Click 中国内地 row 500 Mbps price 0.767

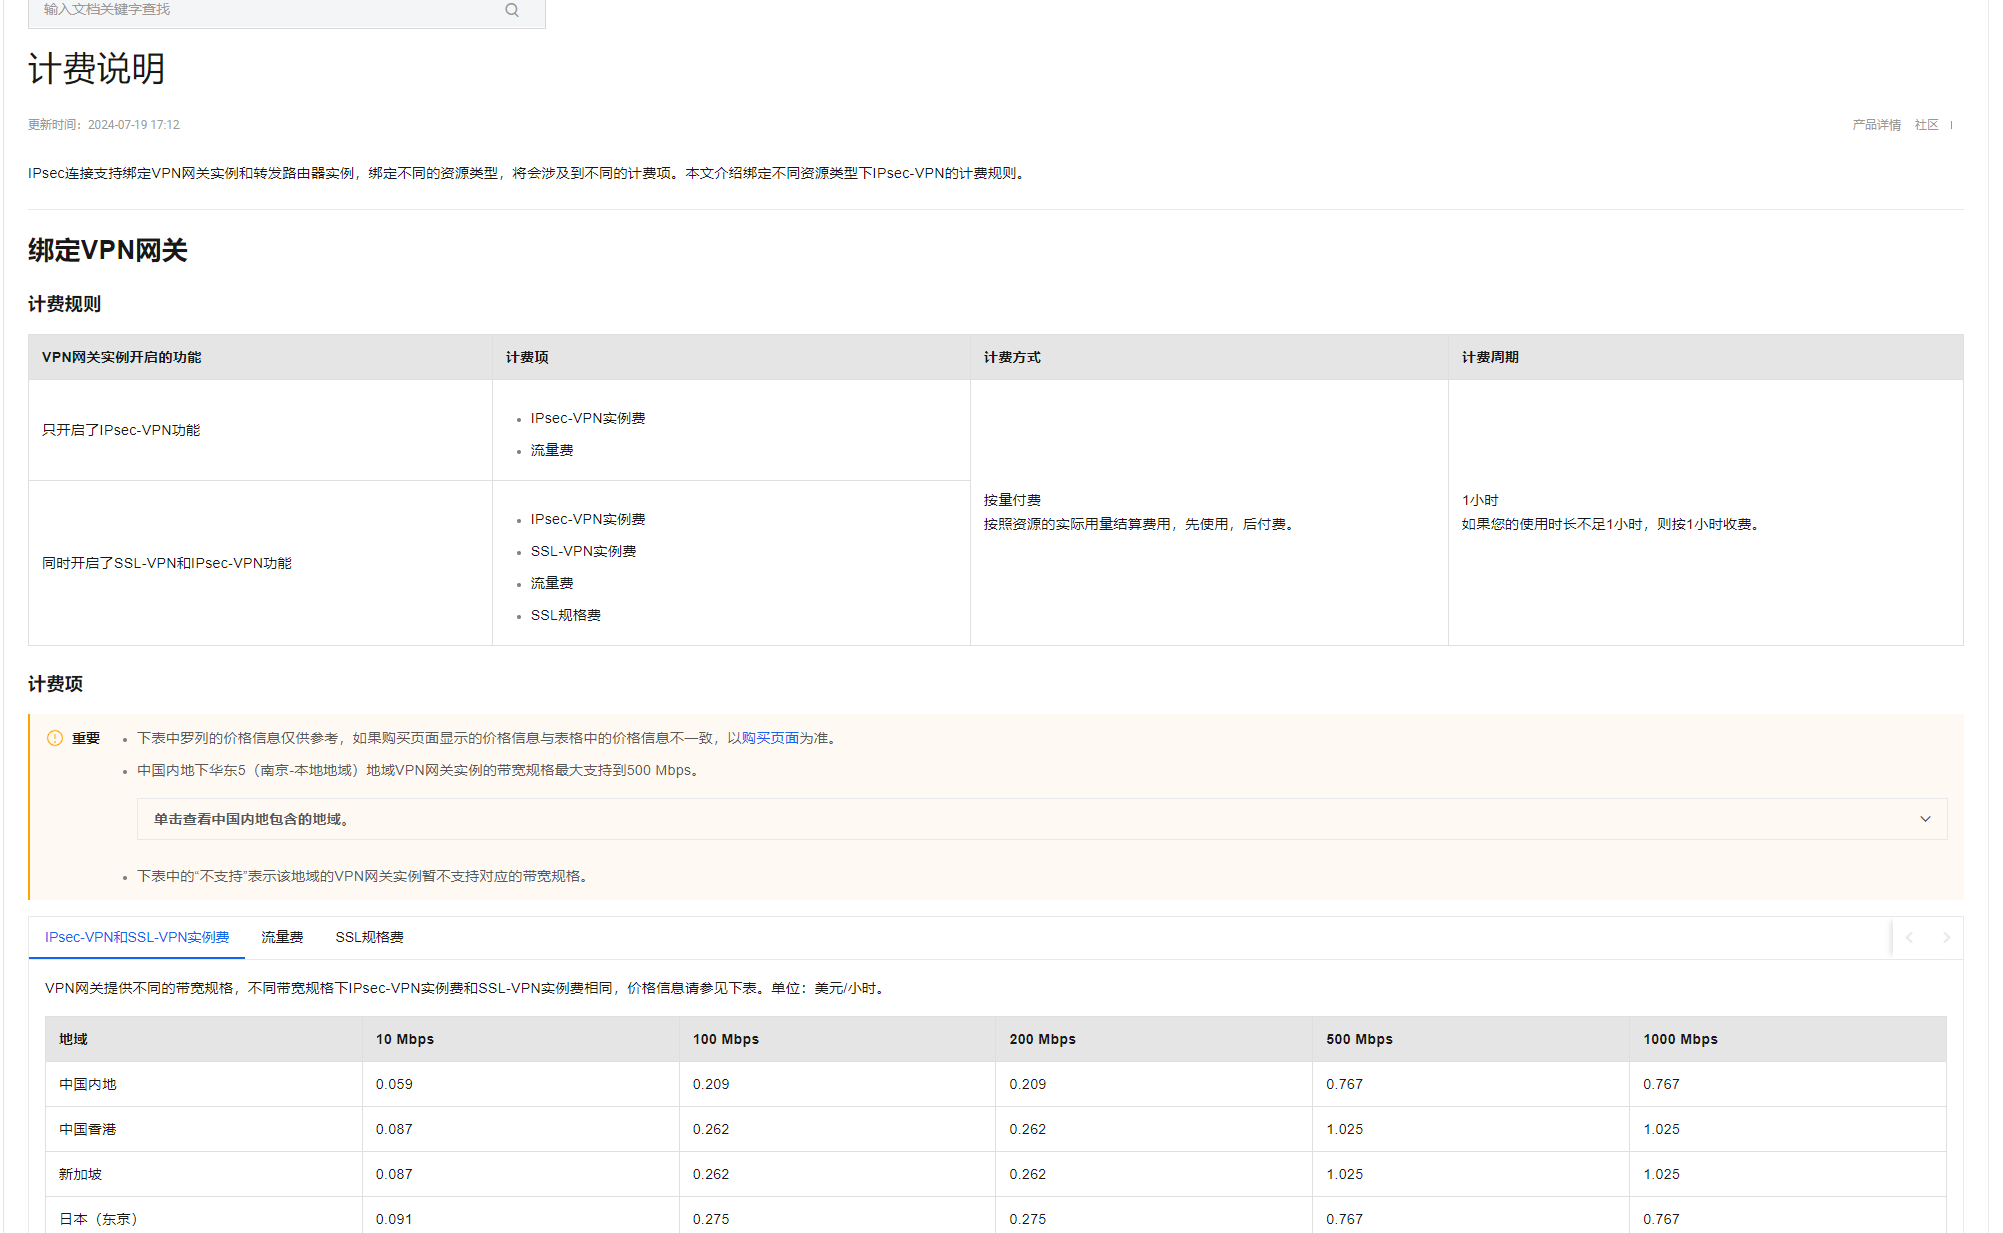click(x=1345, y=1084)
